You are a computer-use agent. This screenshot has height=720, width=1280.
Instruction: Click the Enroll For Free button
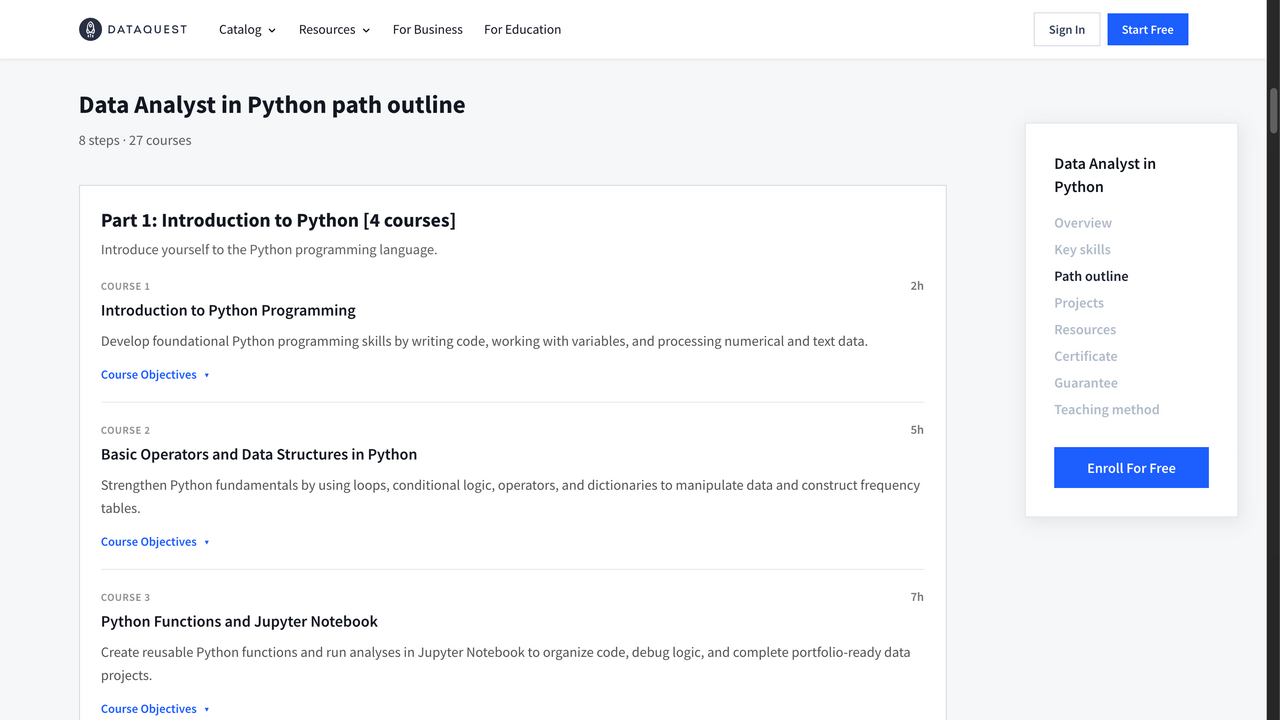click(1131, 468)
